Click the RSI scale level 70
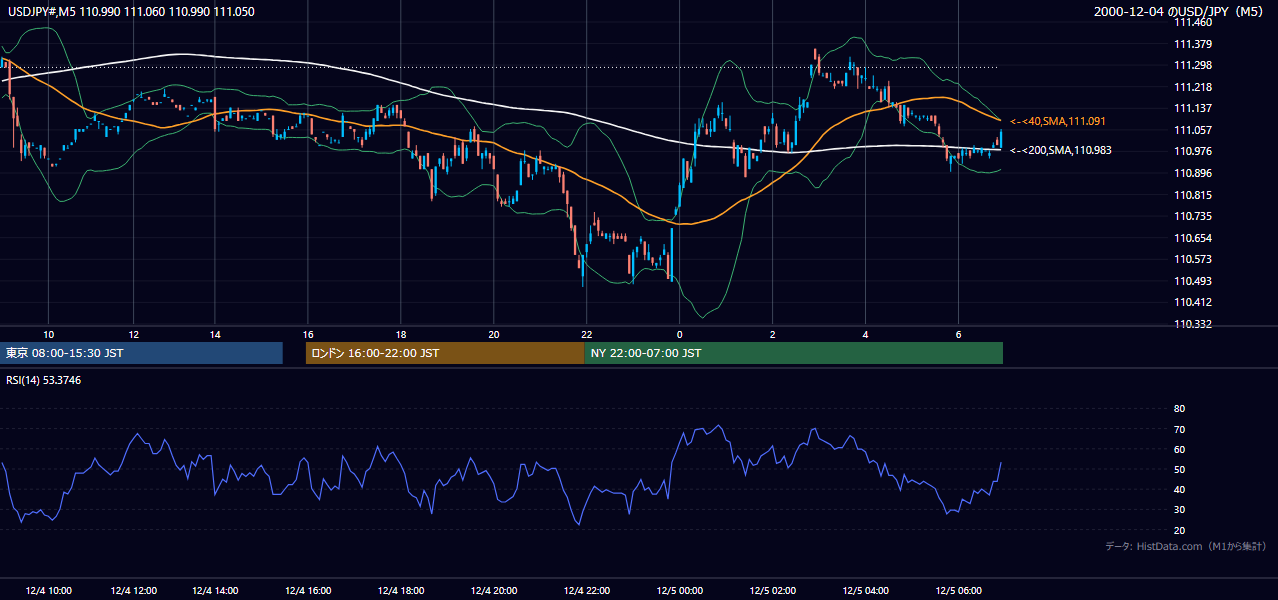This screenshot has width=1278, height=600. [x=1179, y=429]
